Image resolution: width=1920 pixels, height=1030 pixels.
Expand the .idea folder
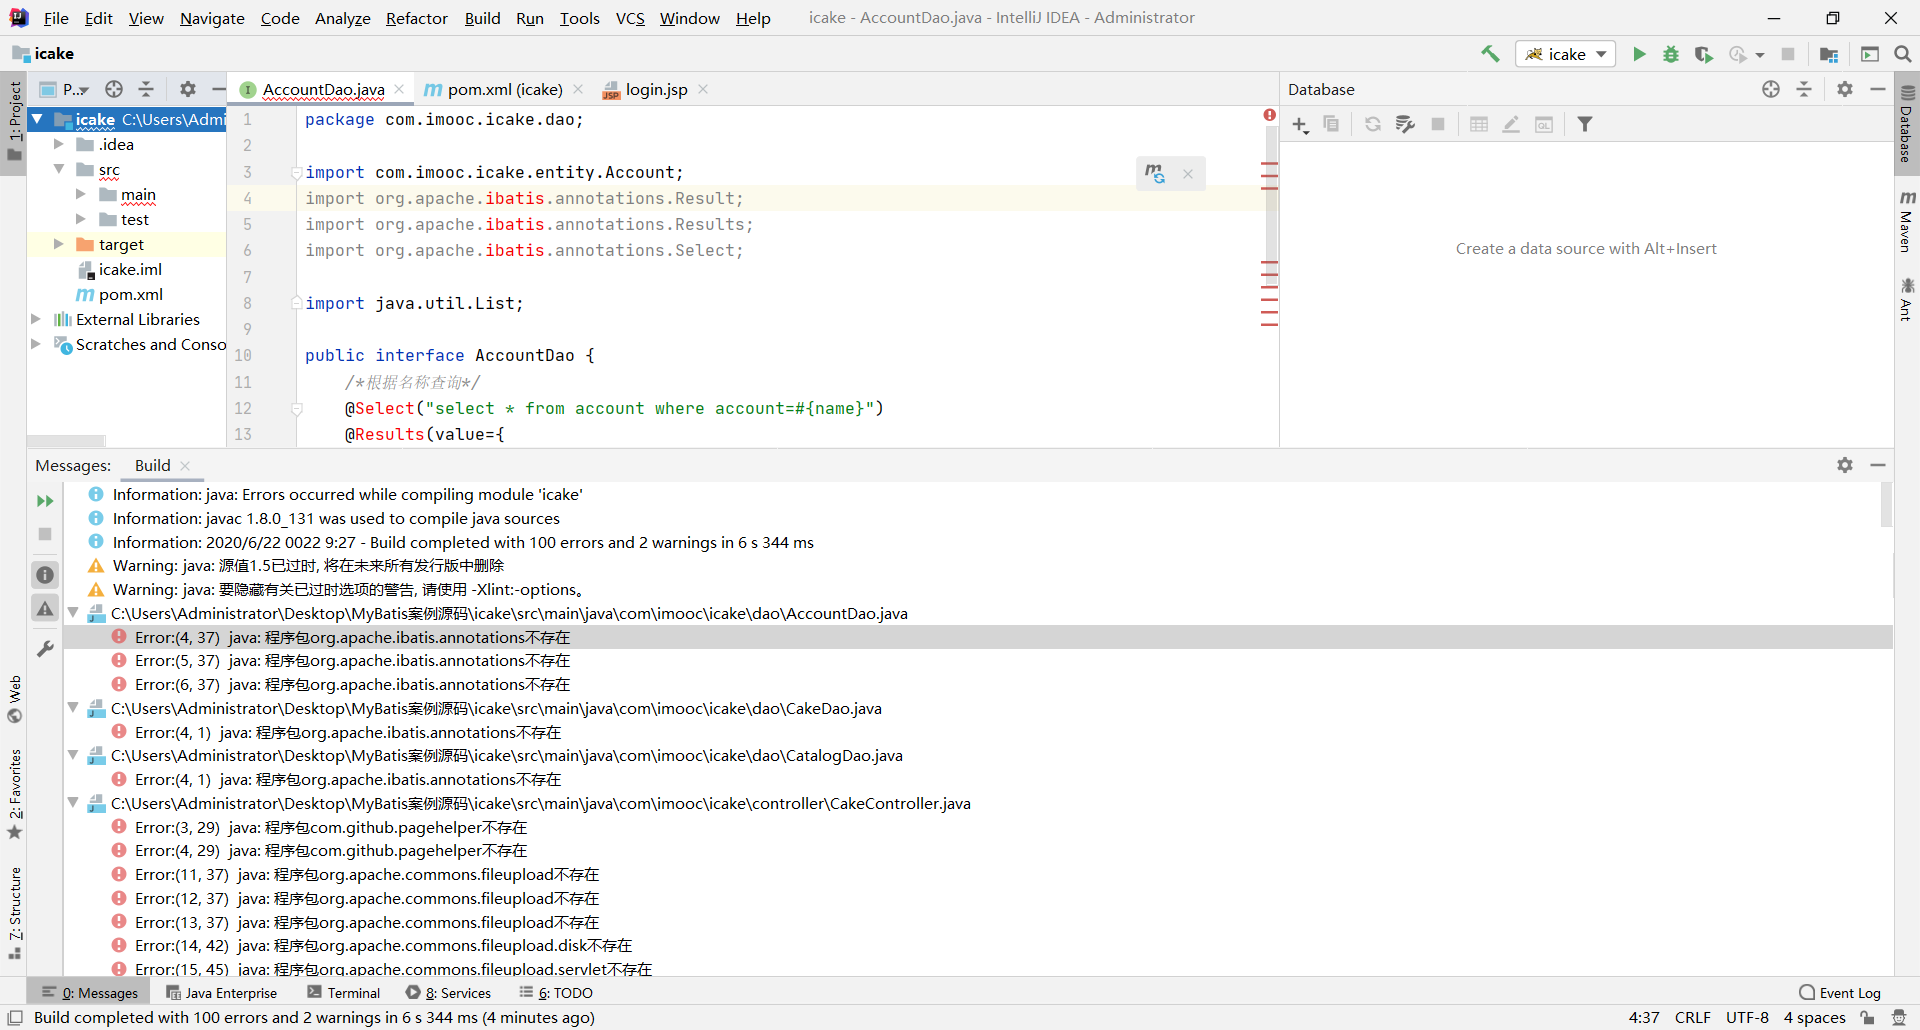[58, 144]
